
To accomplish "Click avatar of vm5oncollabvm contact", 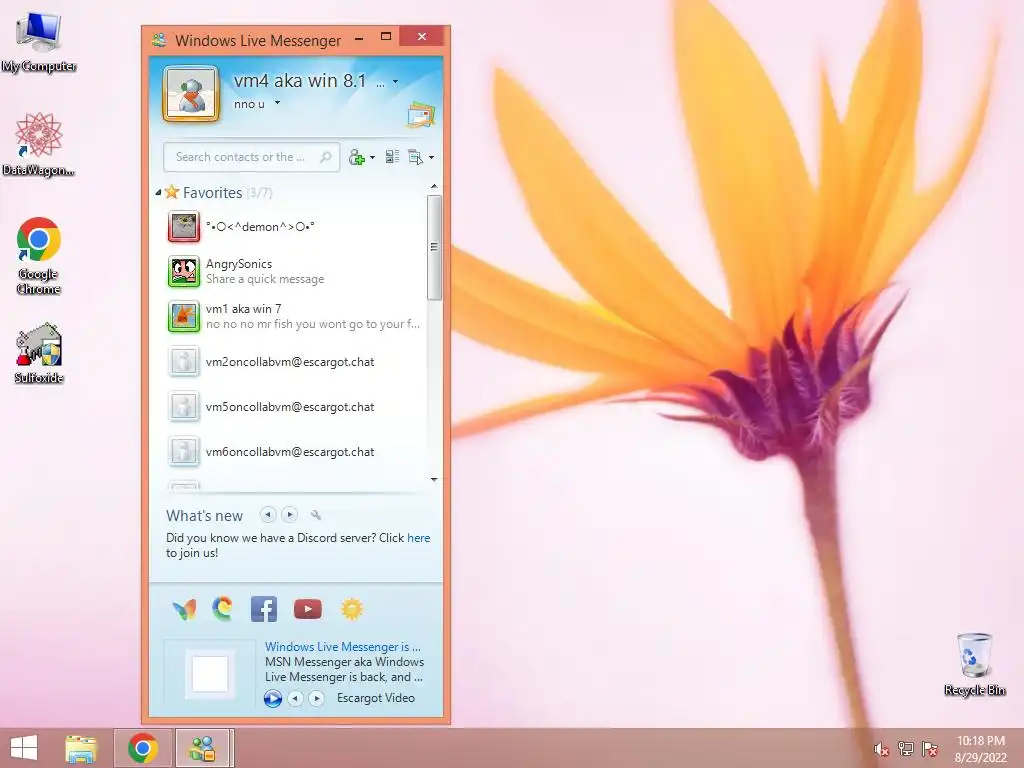I will click(x=184, y=406).
